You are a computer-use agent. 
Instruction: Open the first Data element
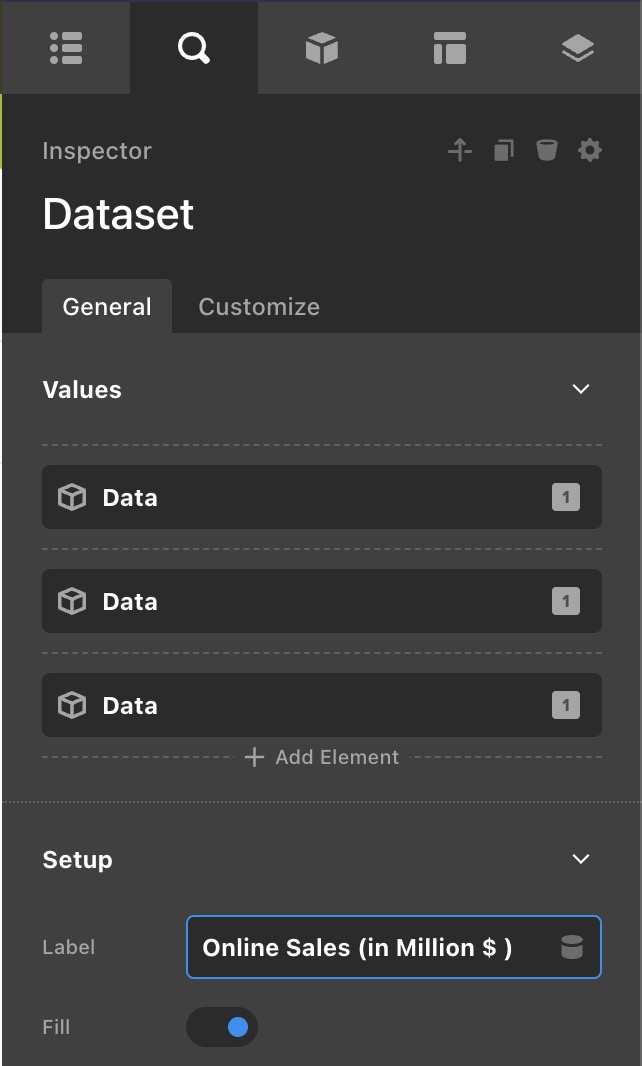pos(300,497)
